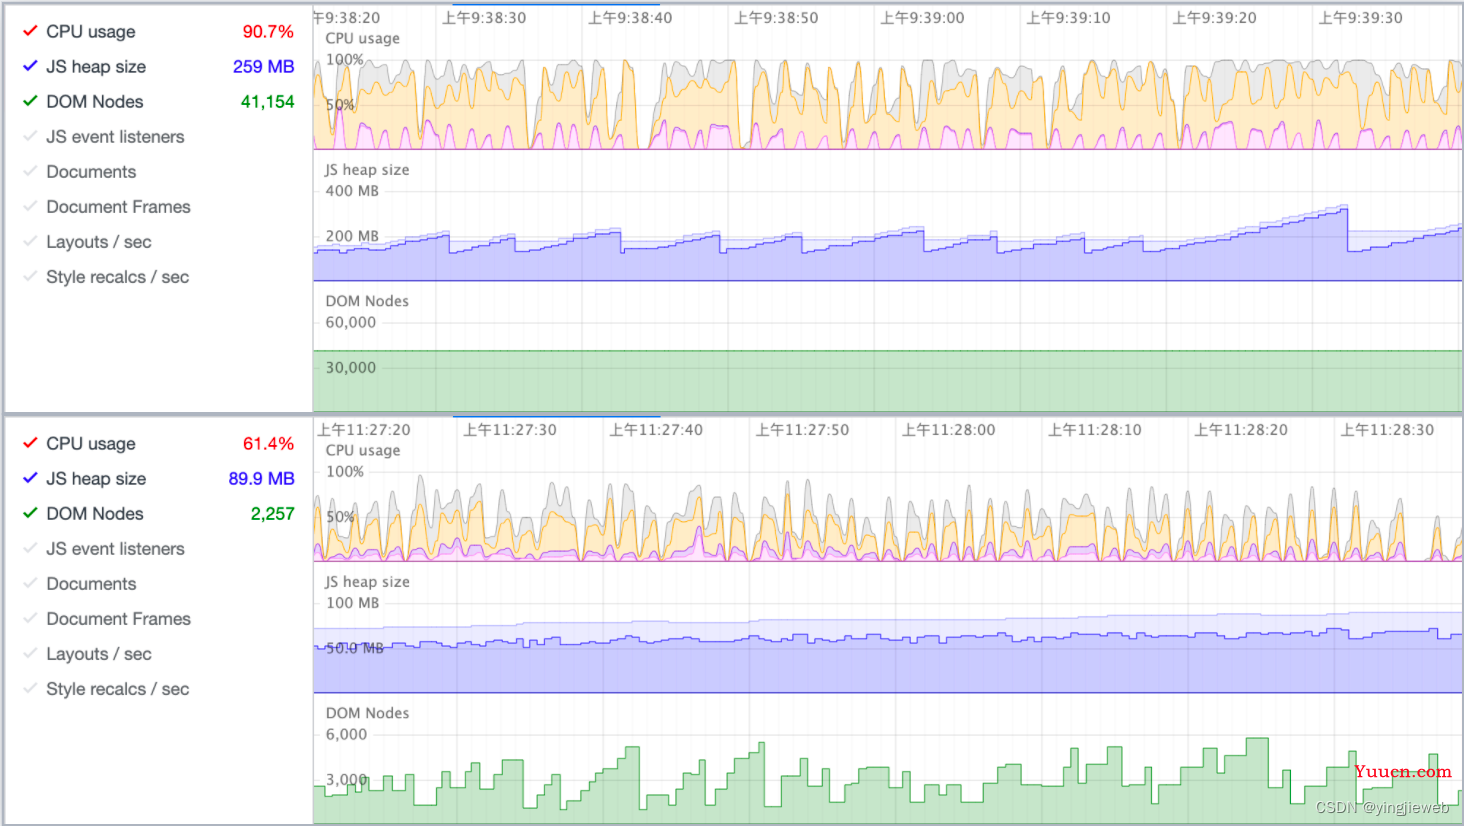Click the 100 MB axis label in lower chart
1464x826 pixels.
[x=353, y=603]
